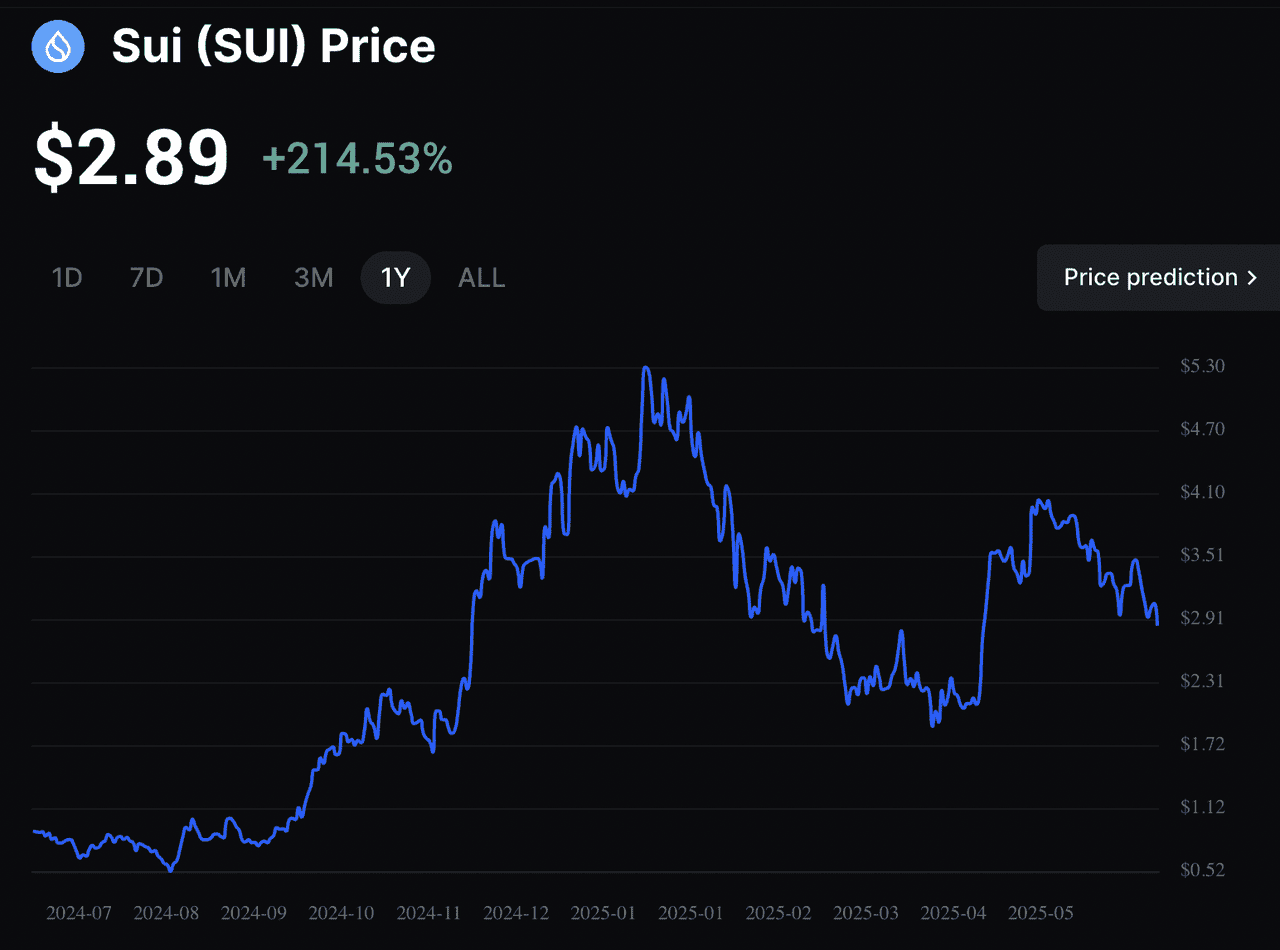The image size is (1280, 950).
Task: Click the $2.31 y-axis label
Action: (x=1202, y=681)
